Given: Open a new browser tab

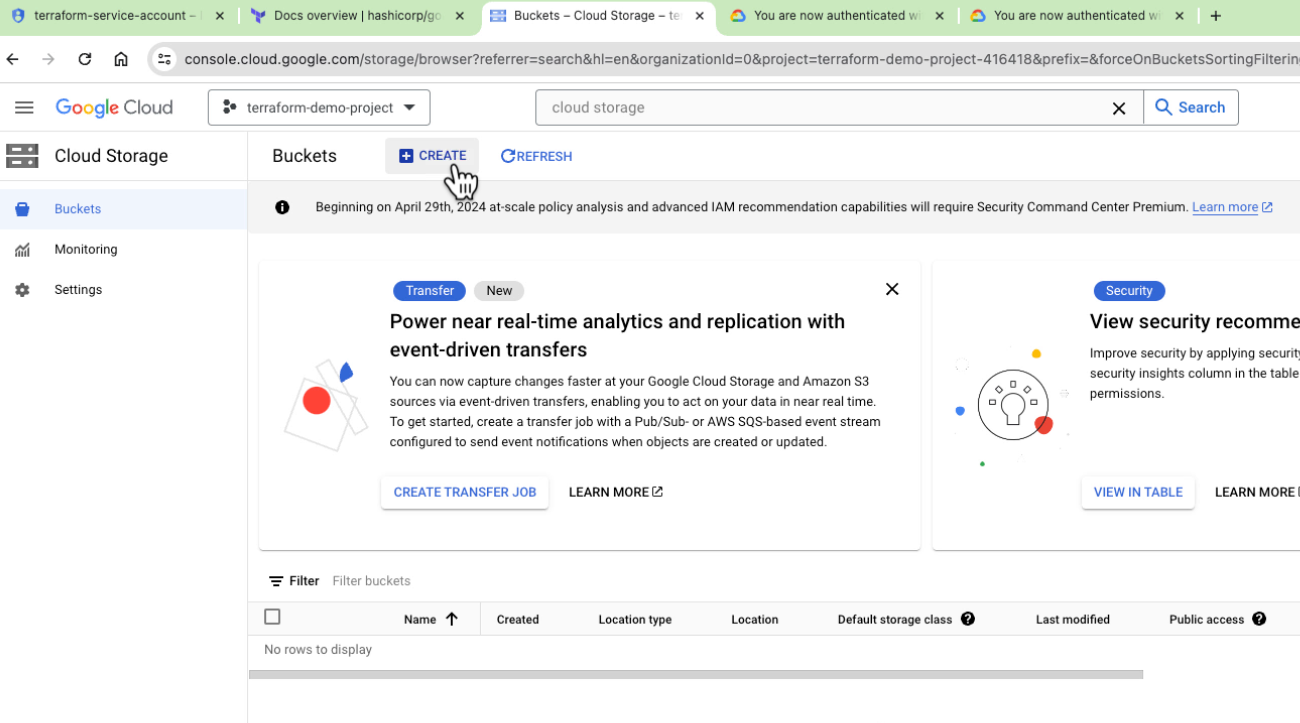Looking at the screenshot, I should click(x=1216, y=15).
